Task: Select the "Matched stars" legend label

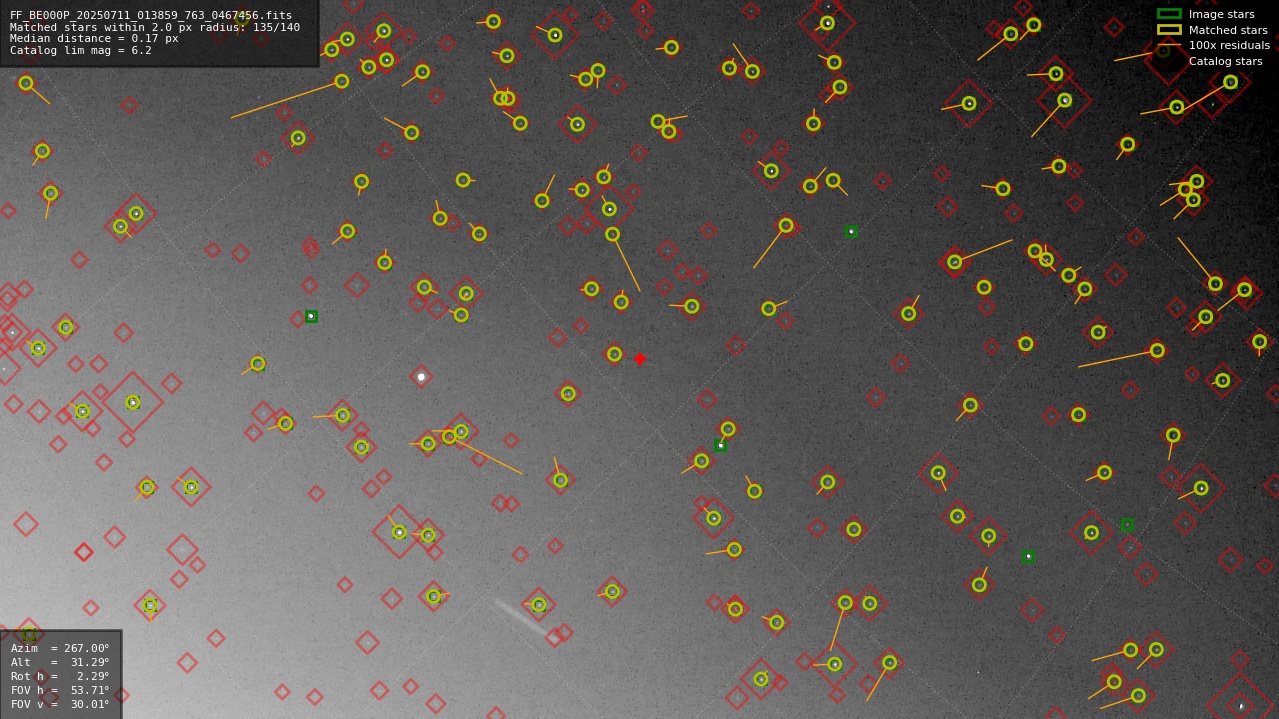Action: pos(1228,30)
